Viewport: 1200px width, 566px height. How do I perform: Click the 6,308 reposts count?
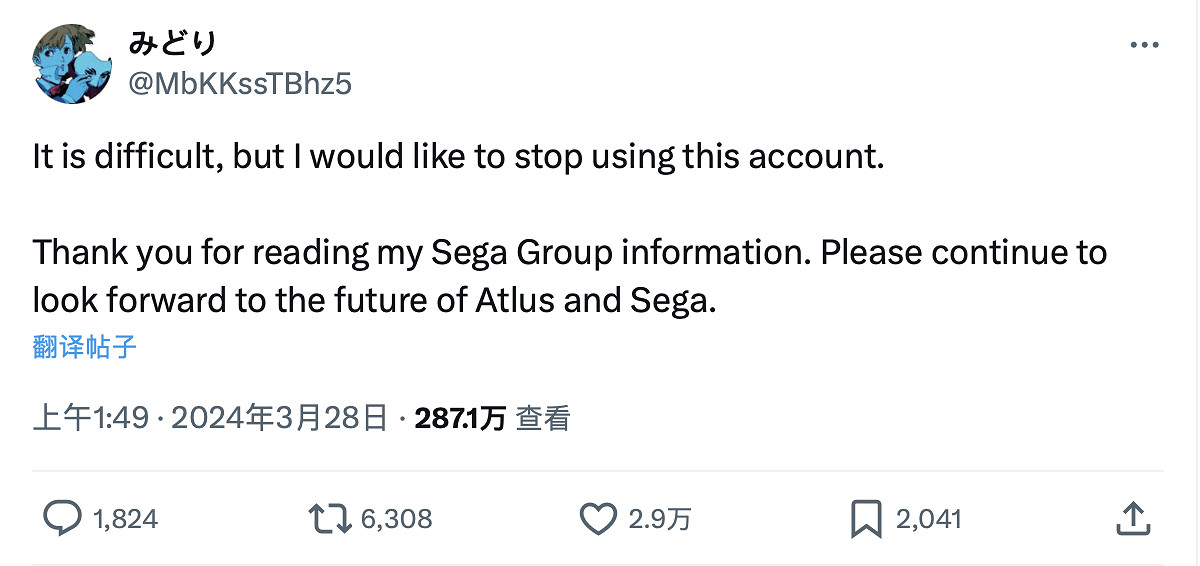396,519
